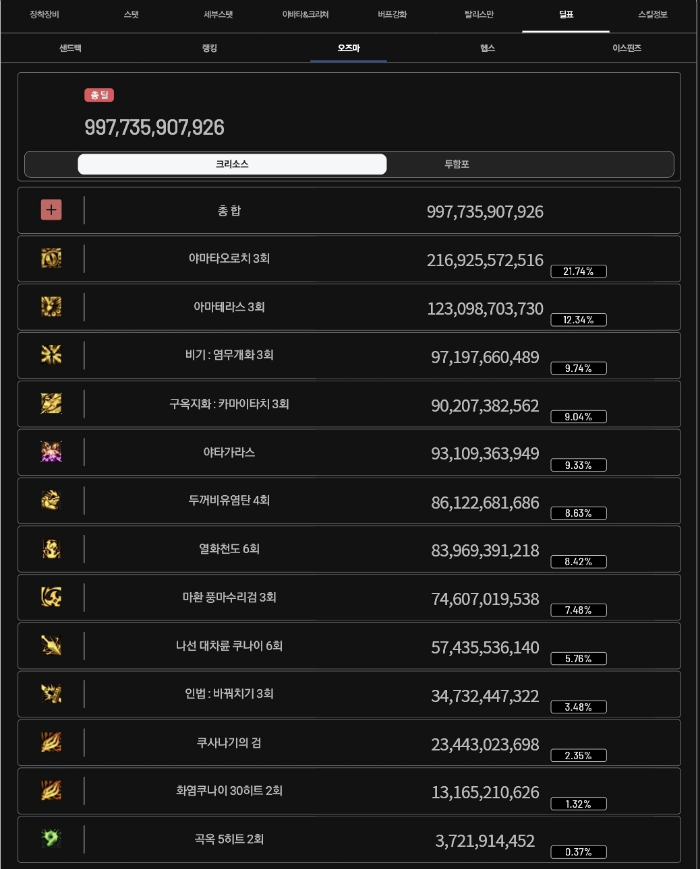Click the 두꺼비유염탄 skill icon
The height and width of the screenshot is (869, 700).
click(x=50, y=500)
